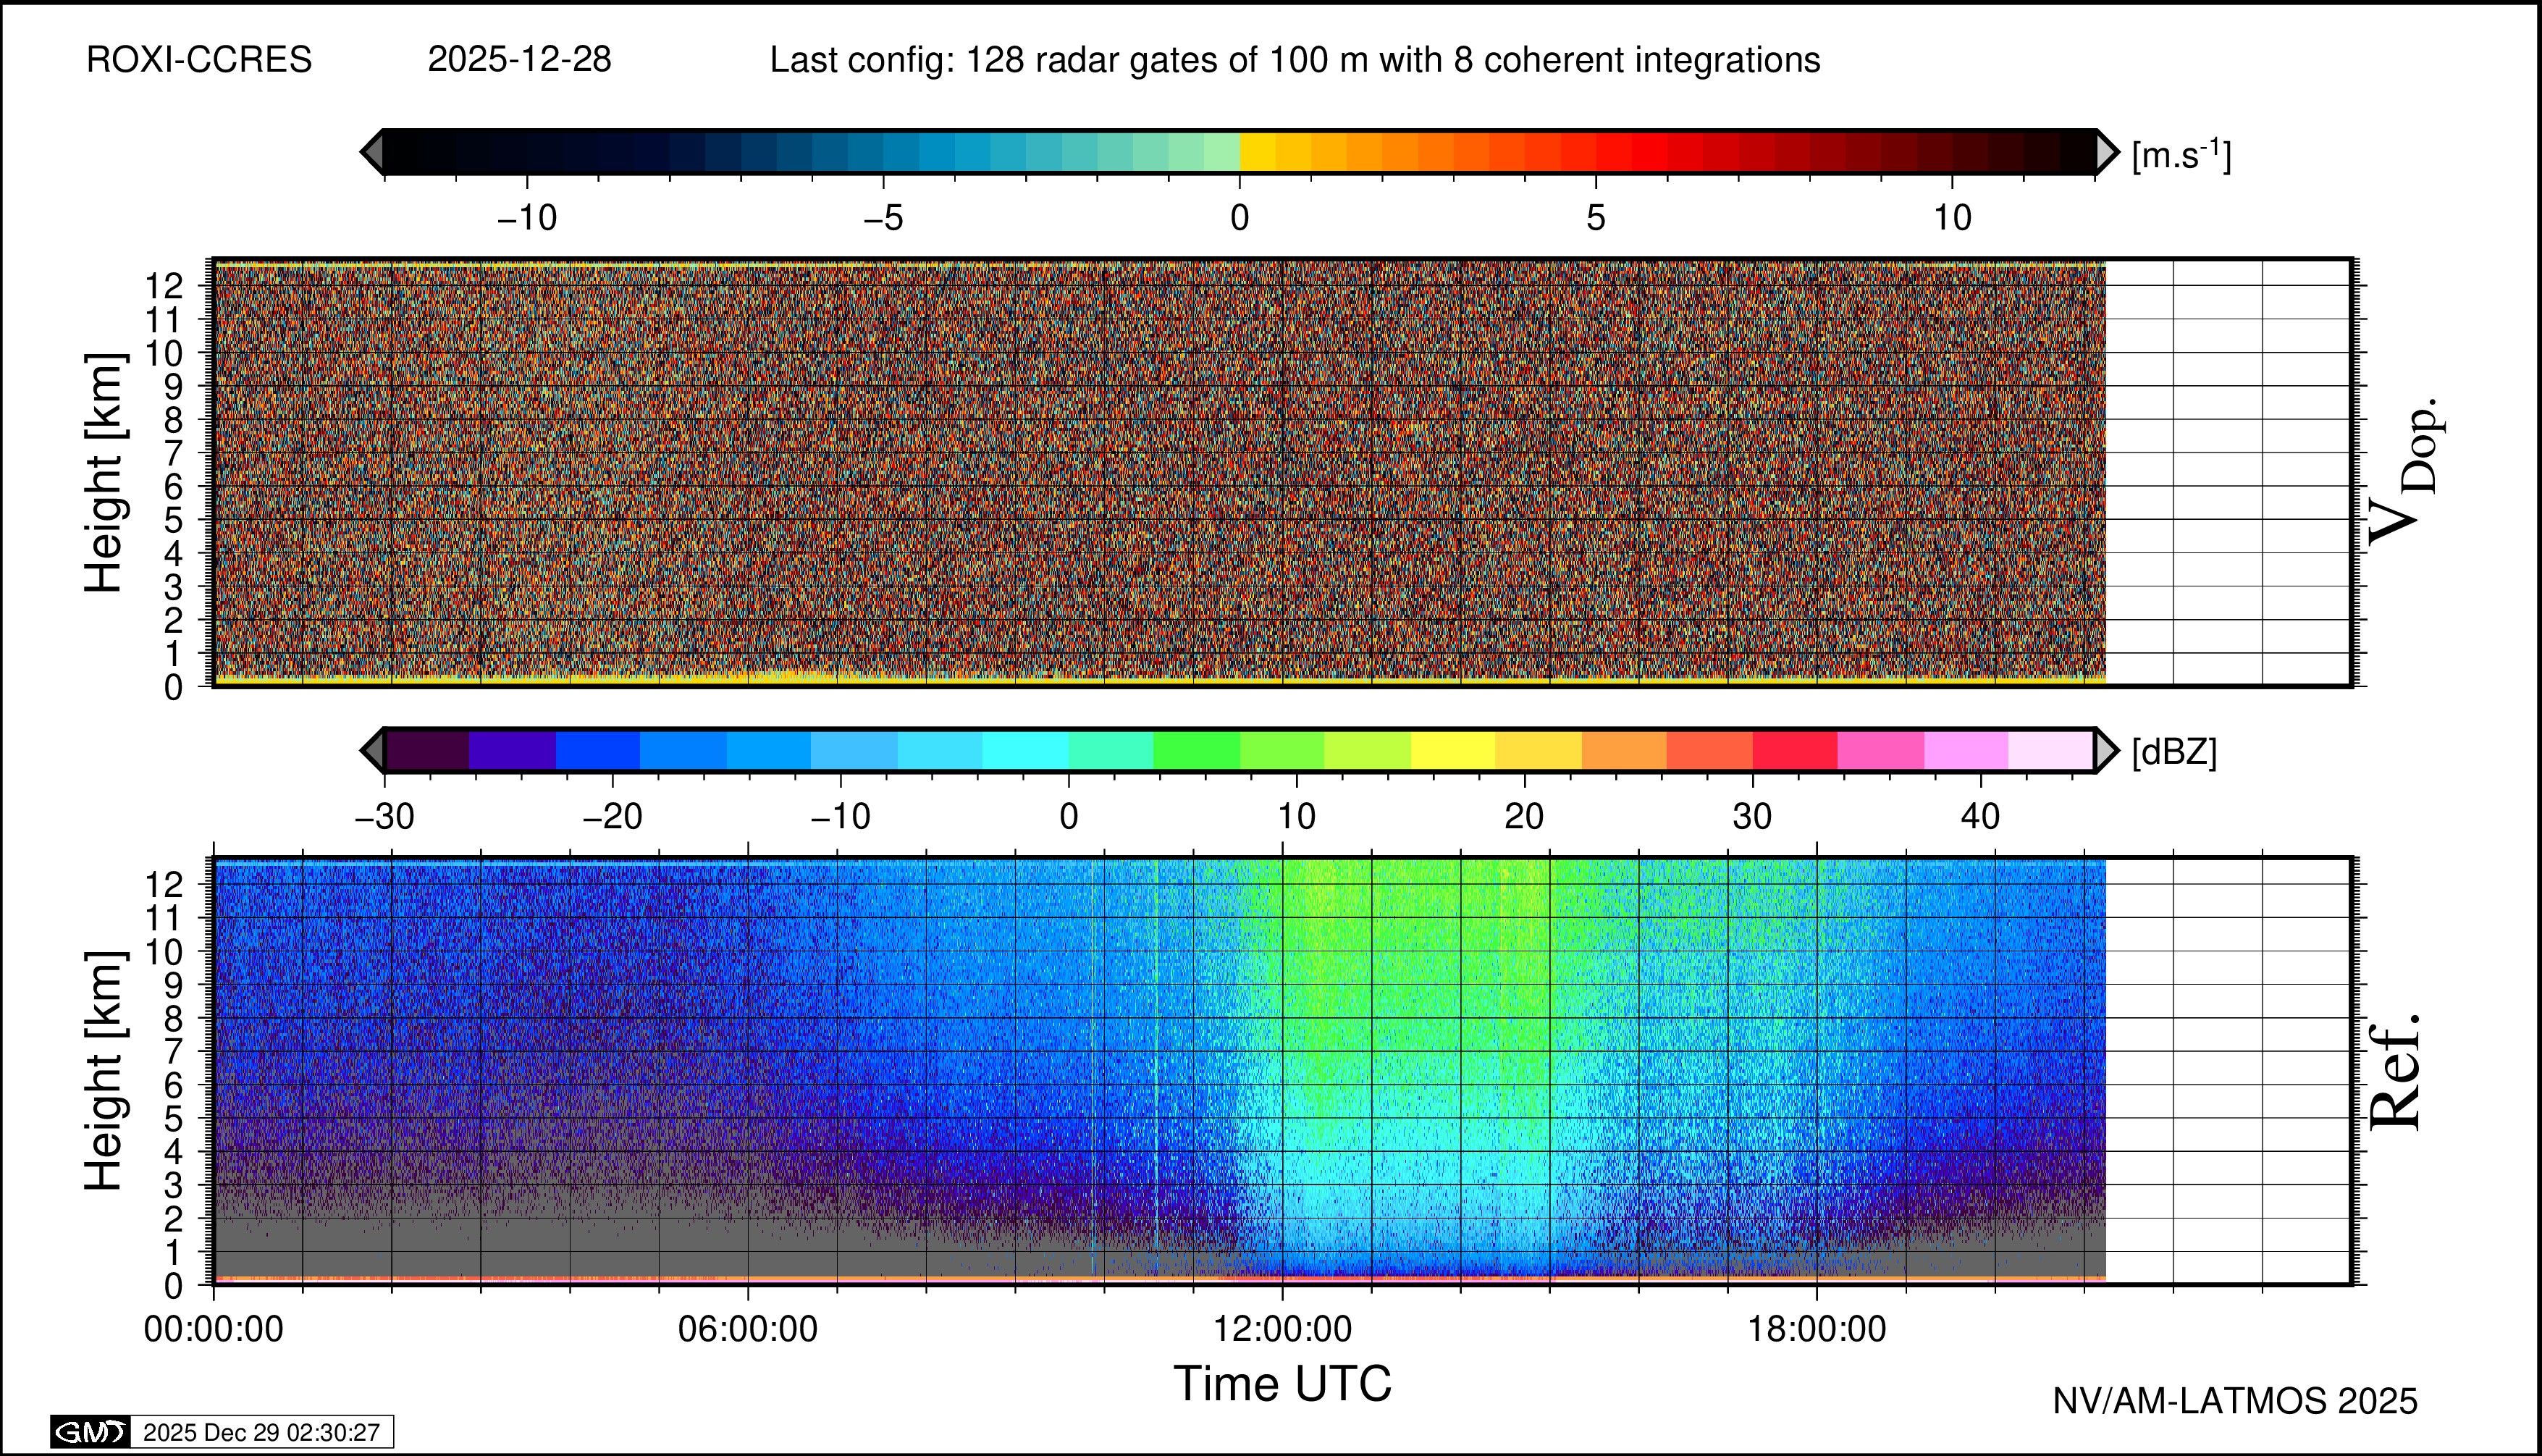Click the 12:00:00 time axis label
This screenshot has height=1456, width=2542.
(x=1282, y=1330)
